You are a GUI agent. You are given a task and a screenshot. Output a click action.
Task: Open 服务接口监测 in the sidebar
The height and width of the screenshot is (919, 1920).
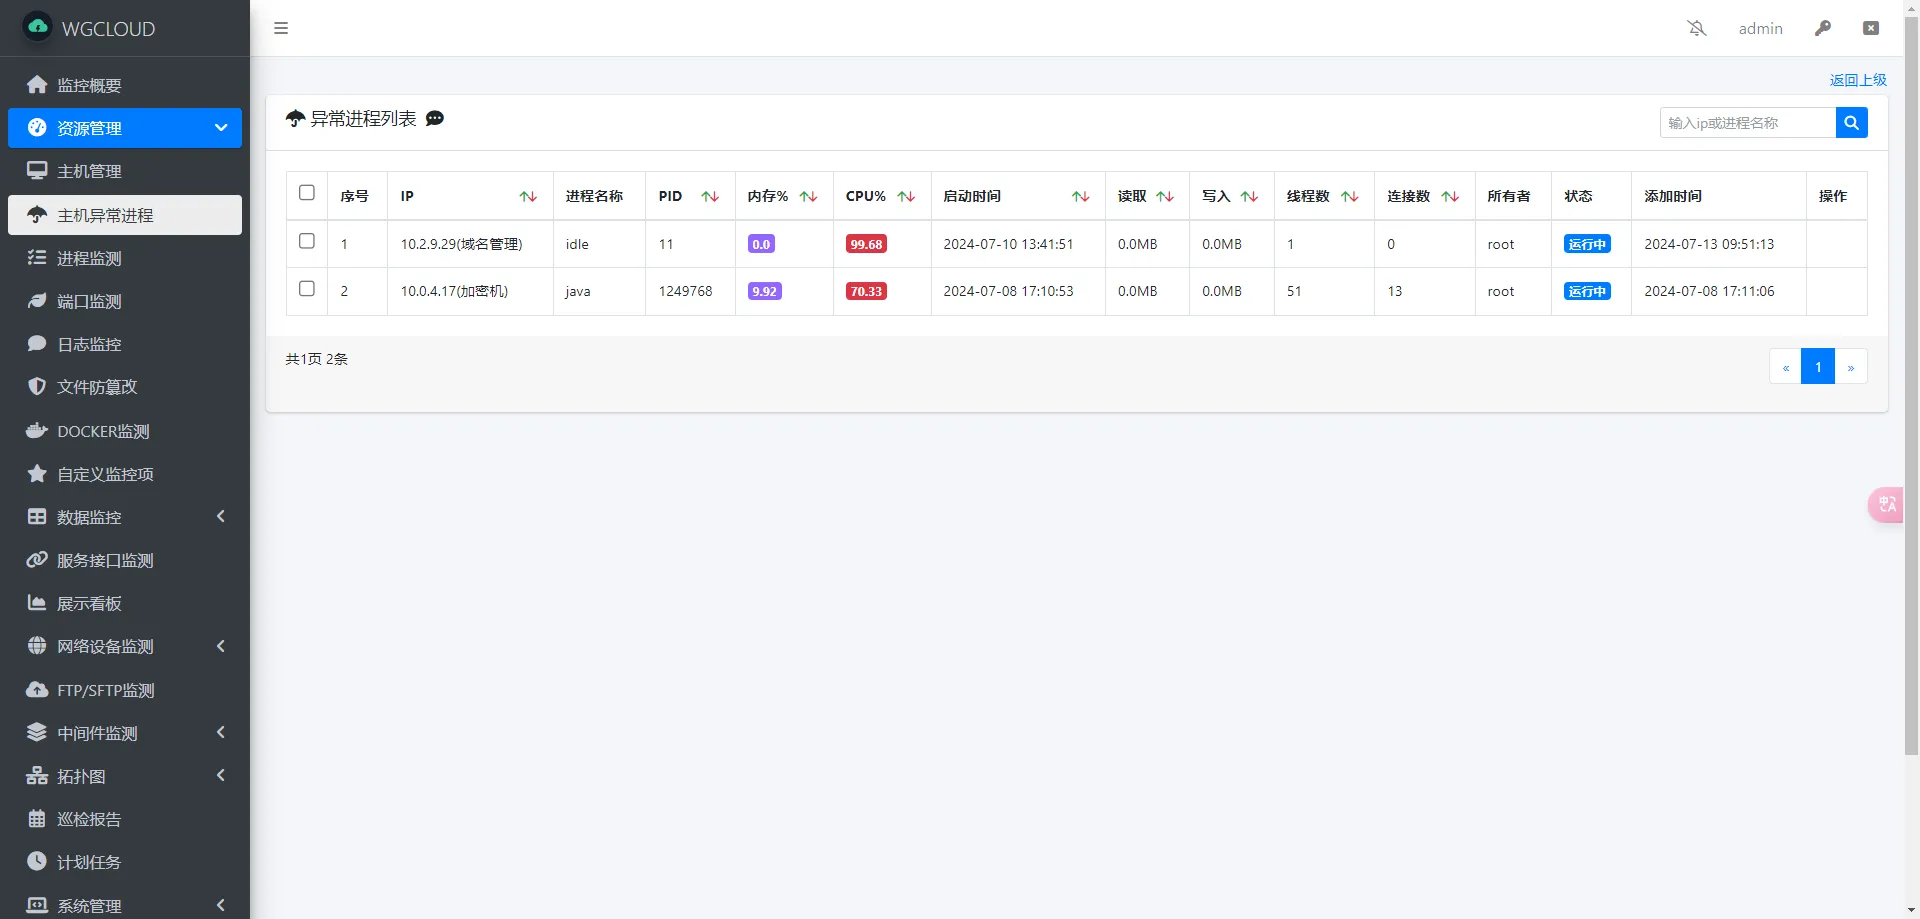pyautogui.click(x=125, y=560)
